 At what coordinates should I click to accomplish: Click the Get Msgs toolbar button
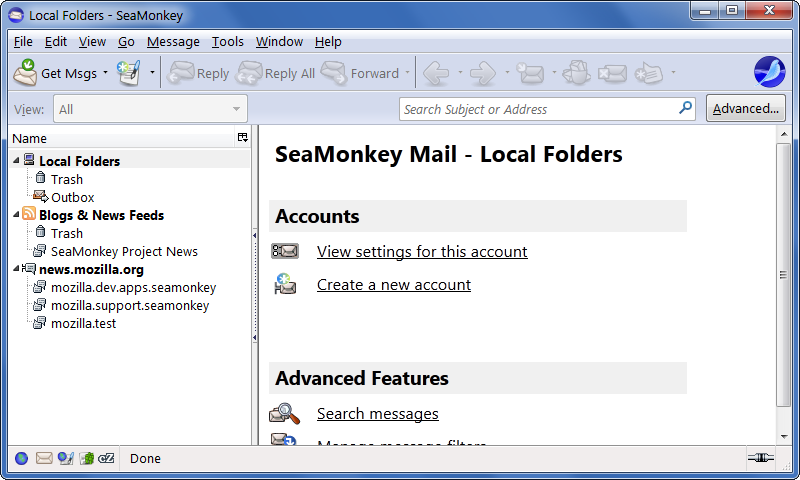point(55,73)
